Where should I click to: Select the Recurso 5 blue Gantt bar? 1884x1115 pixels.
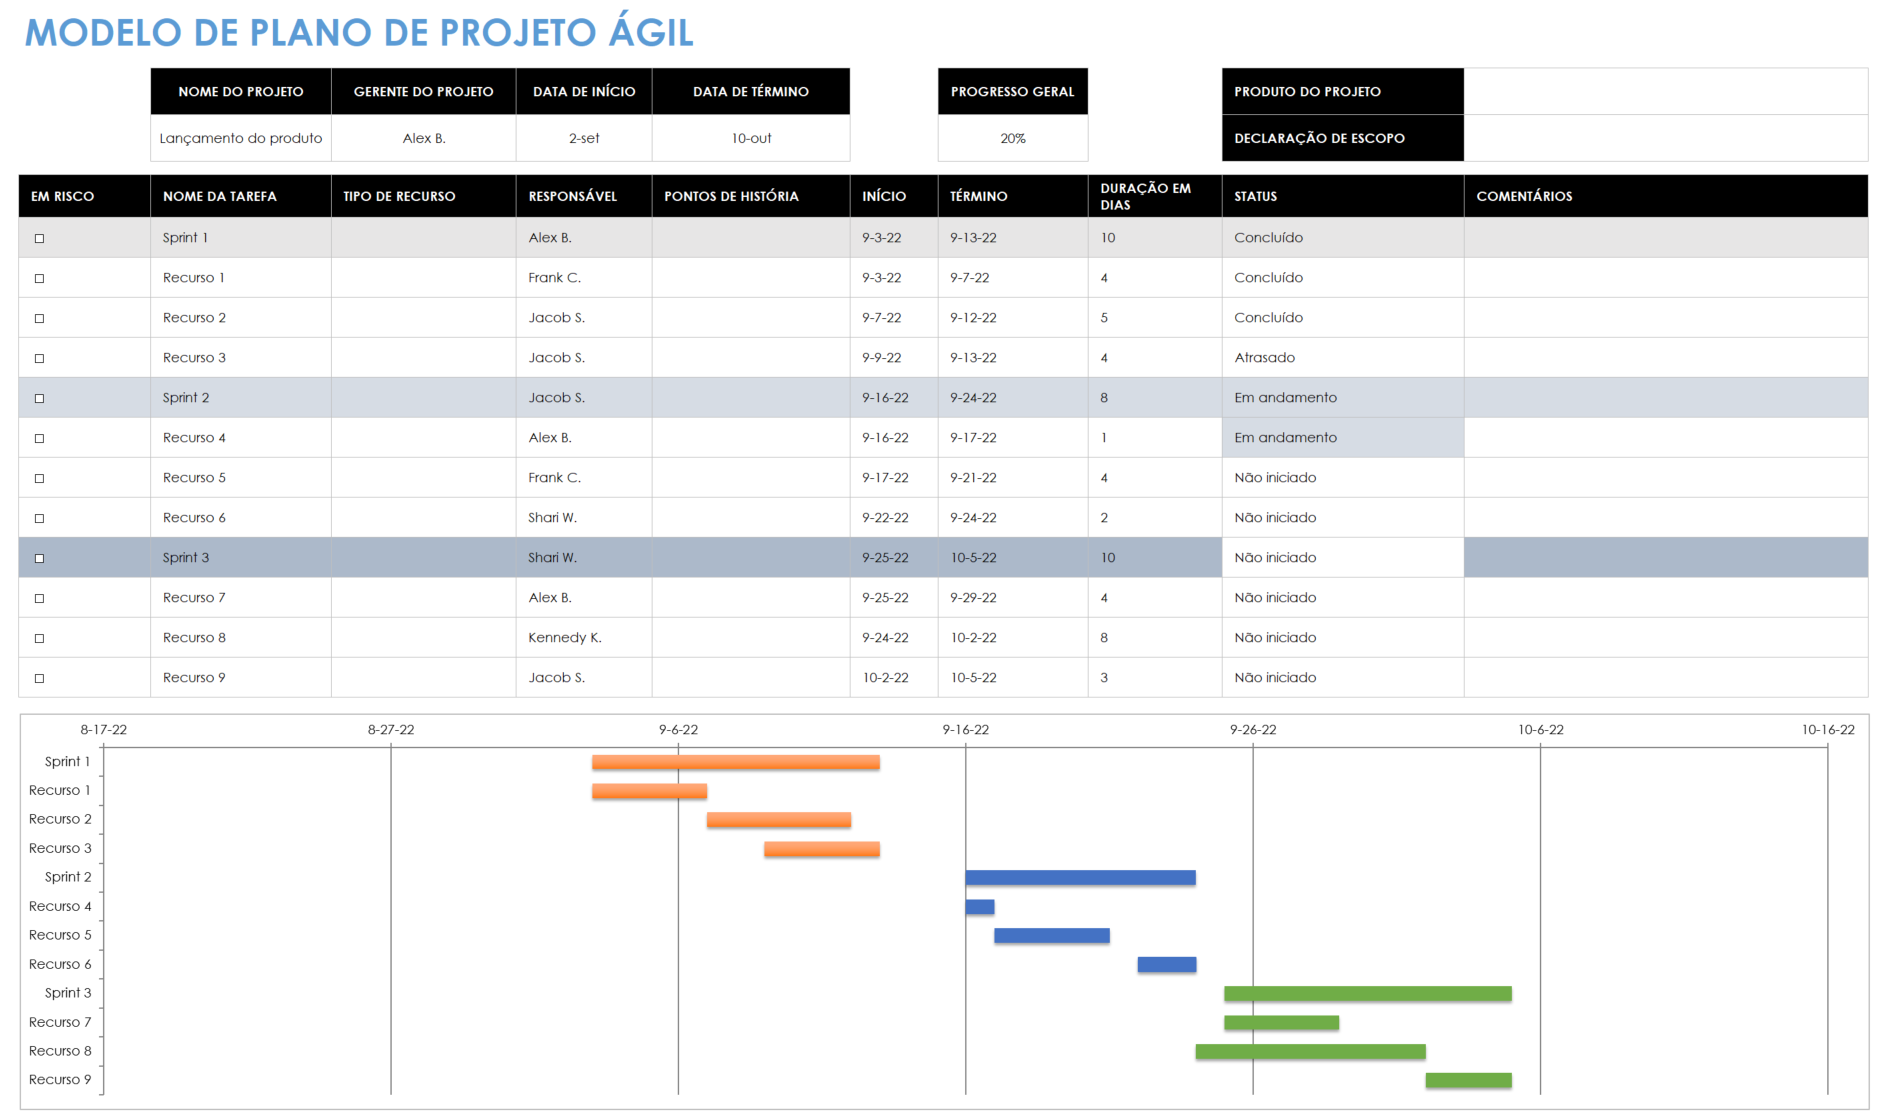(x=1052, y=936)
